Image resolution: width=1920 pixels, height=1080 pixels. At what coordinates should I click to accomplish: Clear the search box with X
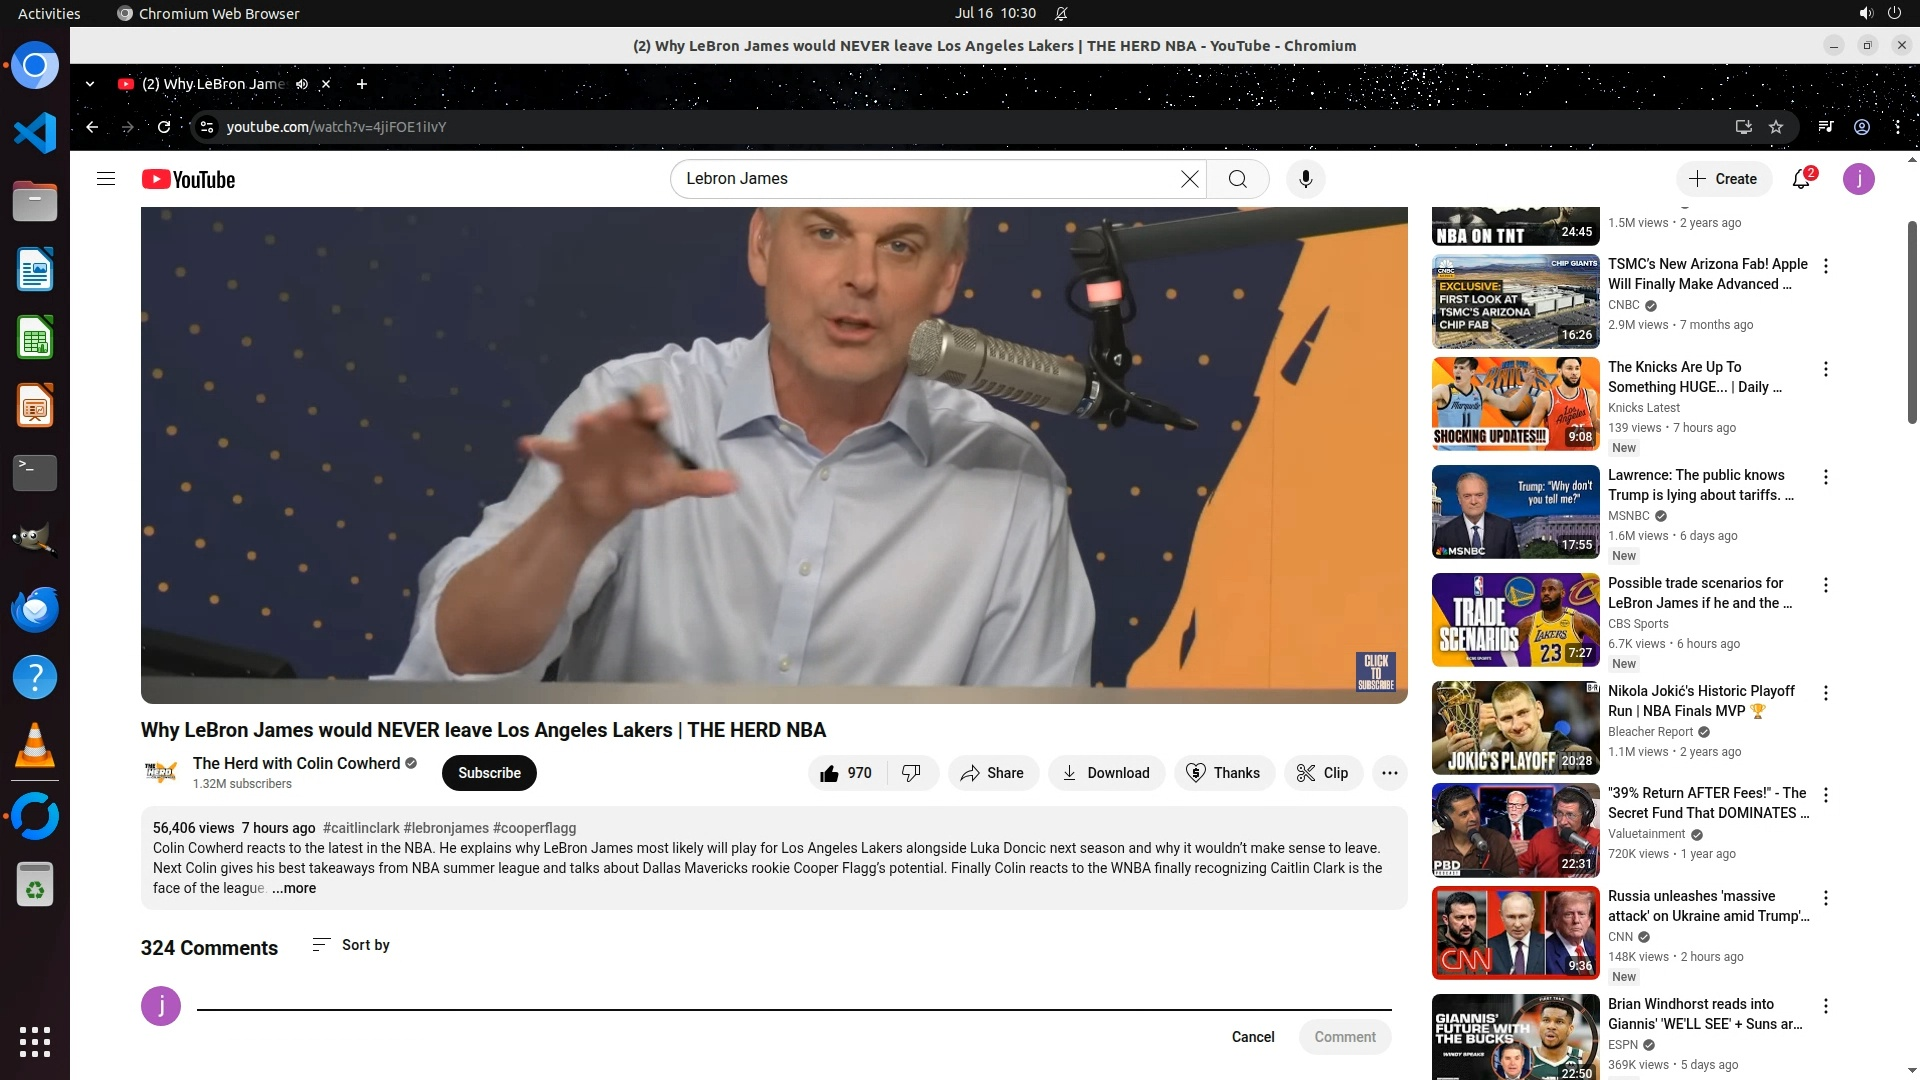tap(1189, 179)
